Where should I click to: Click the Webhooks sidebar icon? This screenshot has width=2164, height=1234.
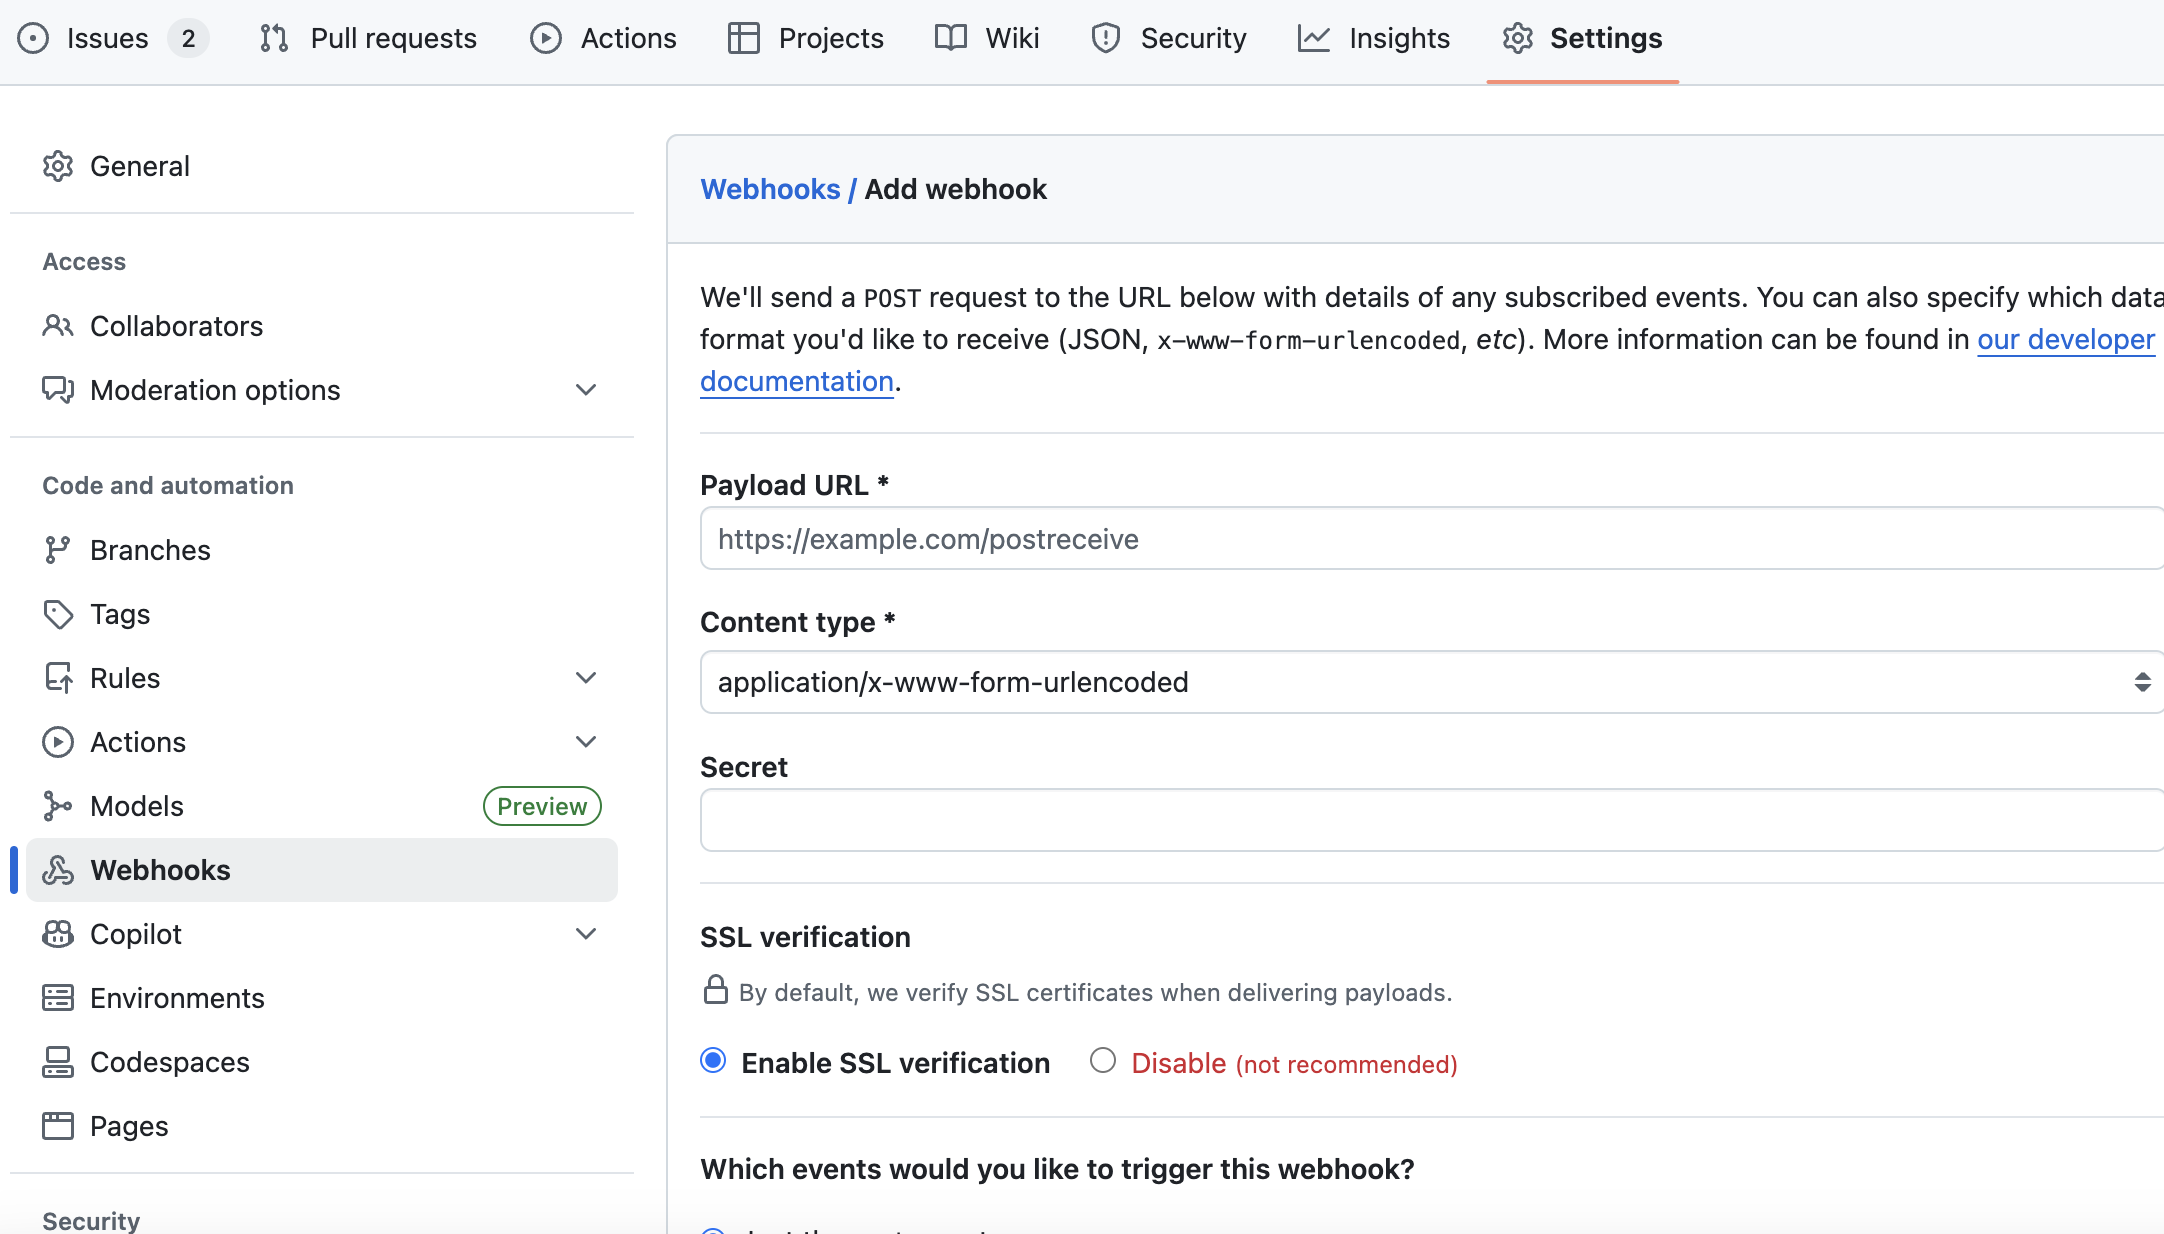[58, 870]
